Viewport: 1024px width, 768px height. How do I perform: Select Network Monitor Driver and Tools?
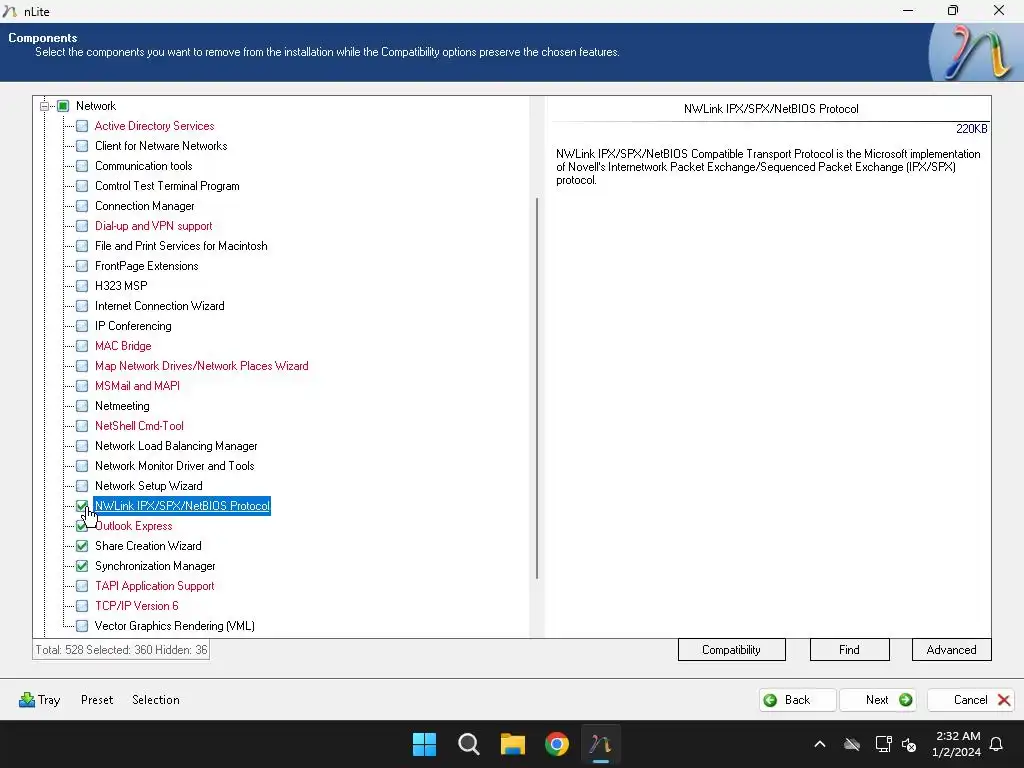coord(174,466)
